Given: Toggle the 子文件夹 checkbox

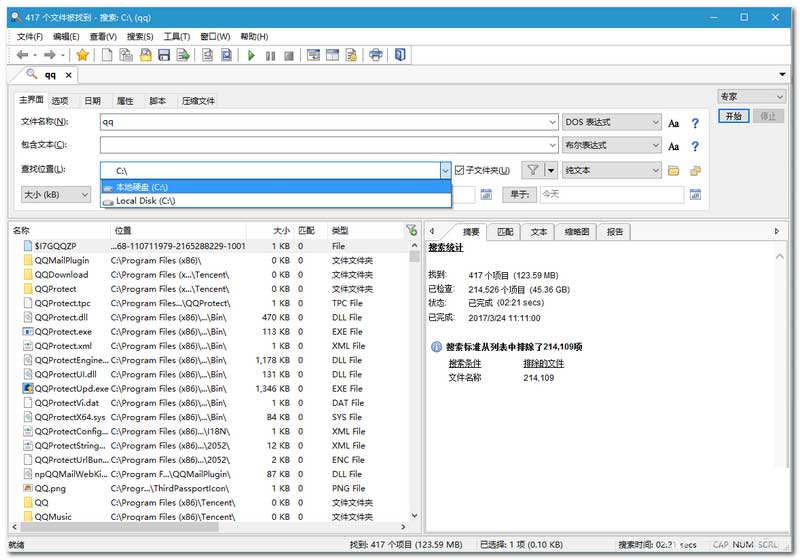Looking at the screenshot, I should click(459, 171).
